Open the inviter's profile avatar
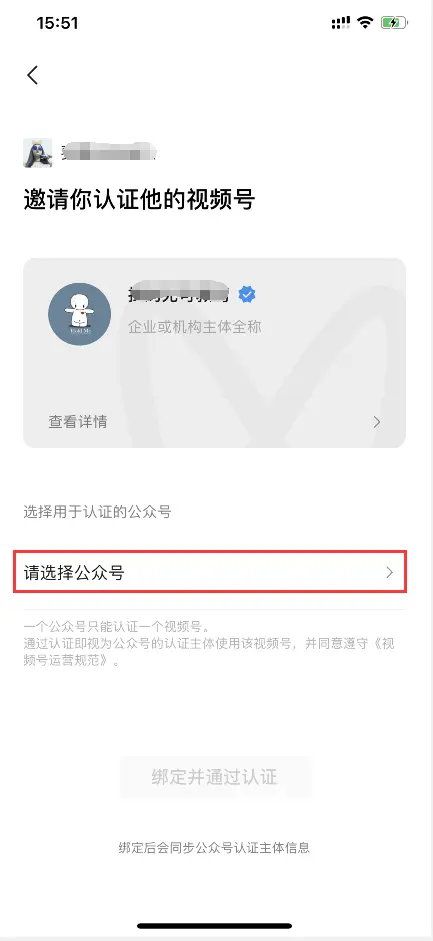Image resolution: width=433 pixels, height=941 pixels. (37, 153)
